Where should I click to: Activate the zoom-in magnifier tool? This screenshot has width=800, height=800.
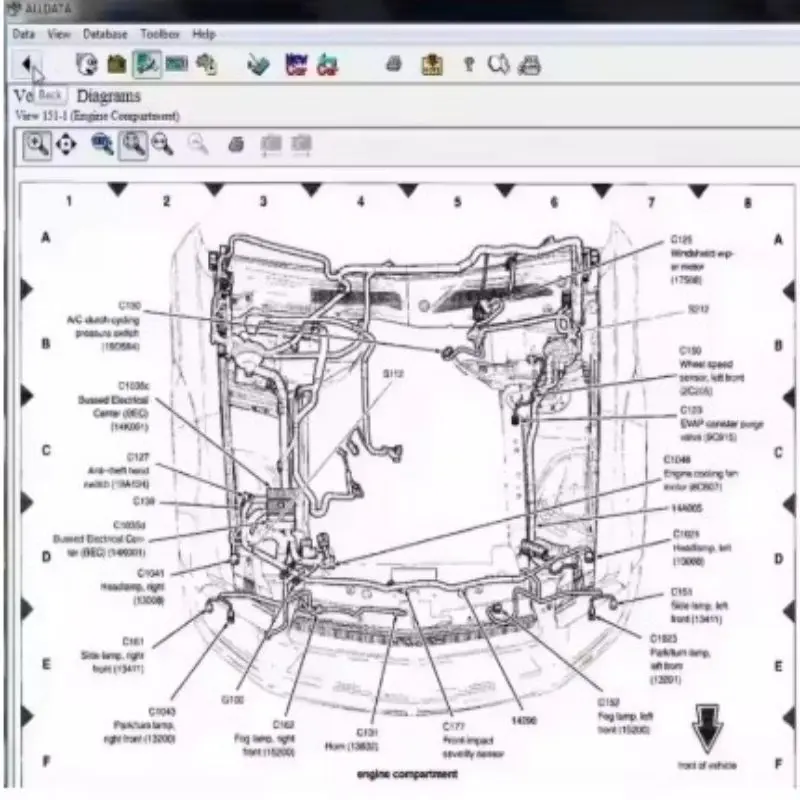[37, 145]
